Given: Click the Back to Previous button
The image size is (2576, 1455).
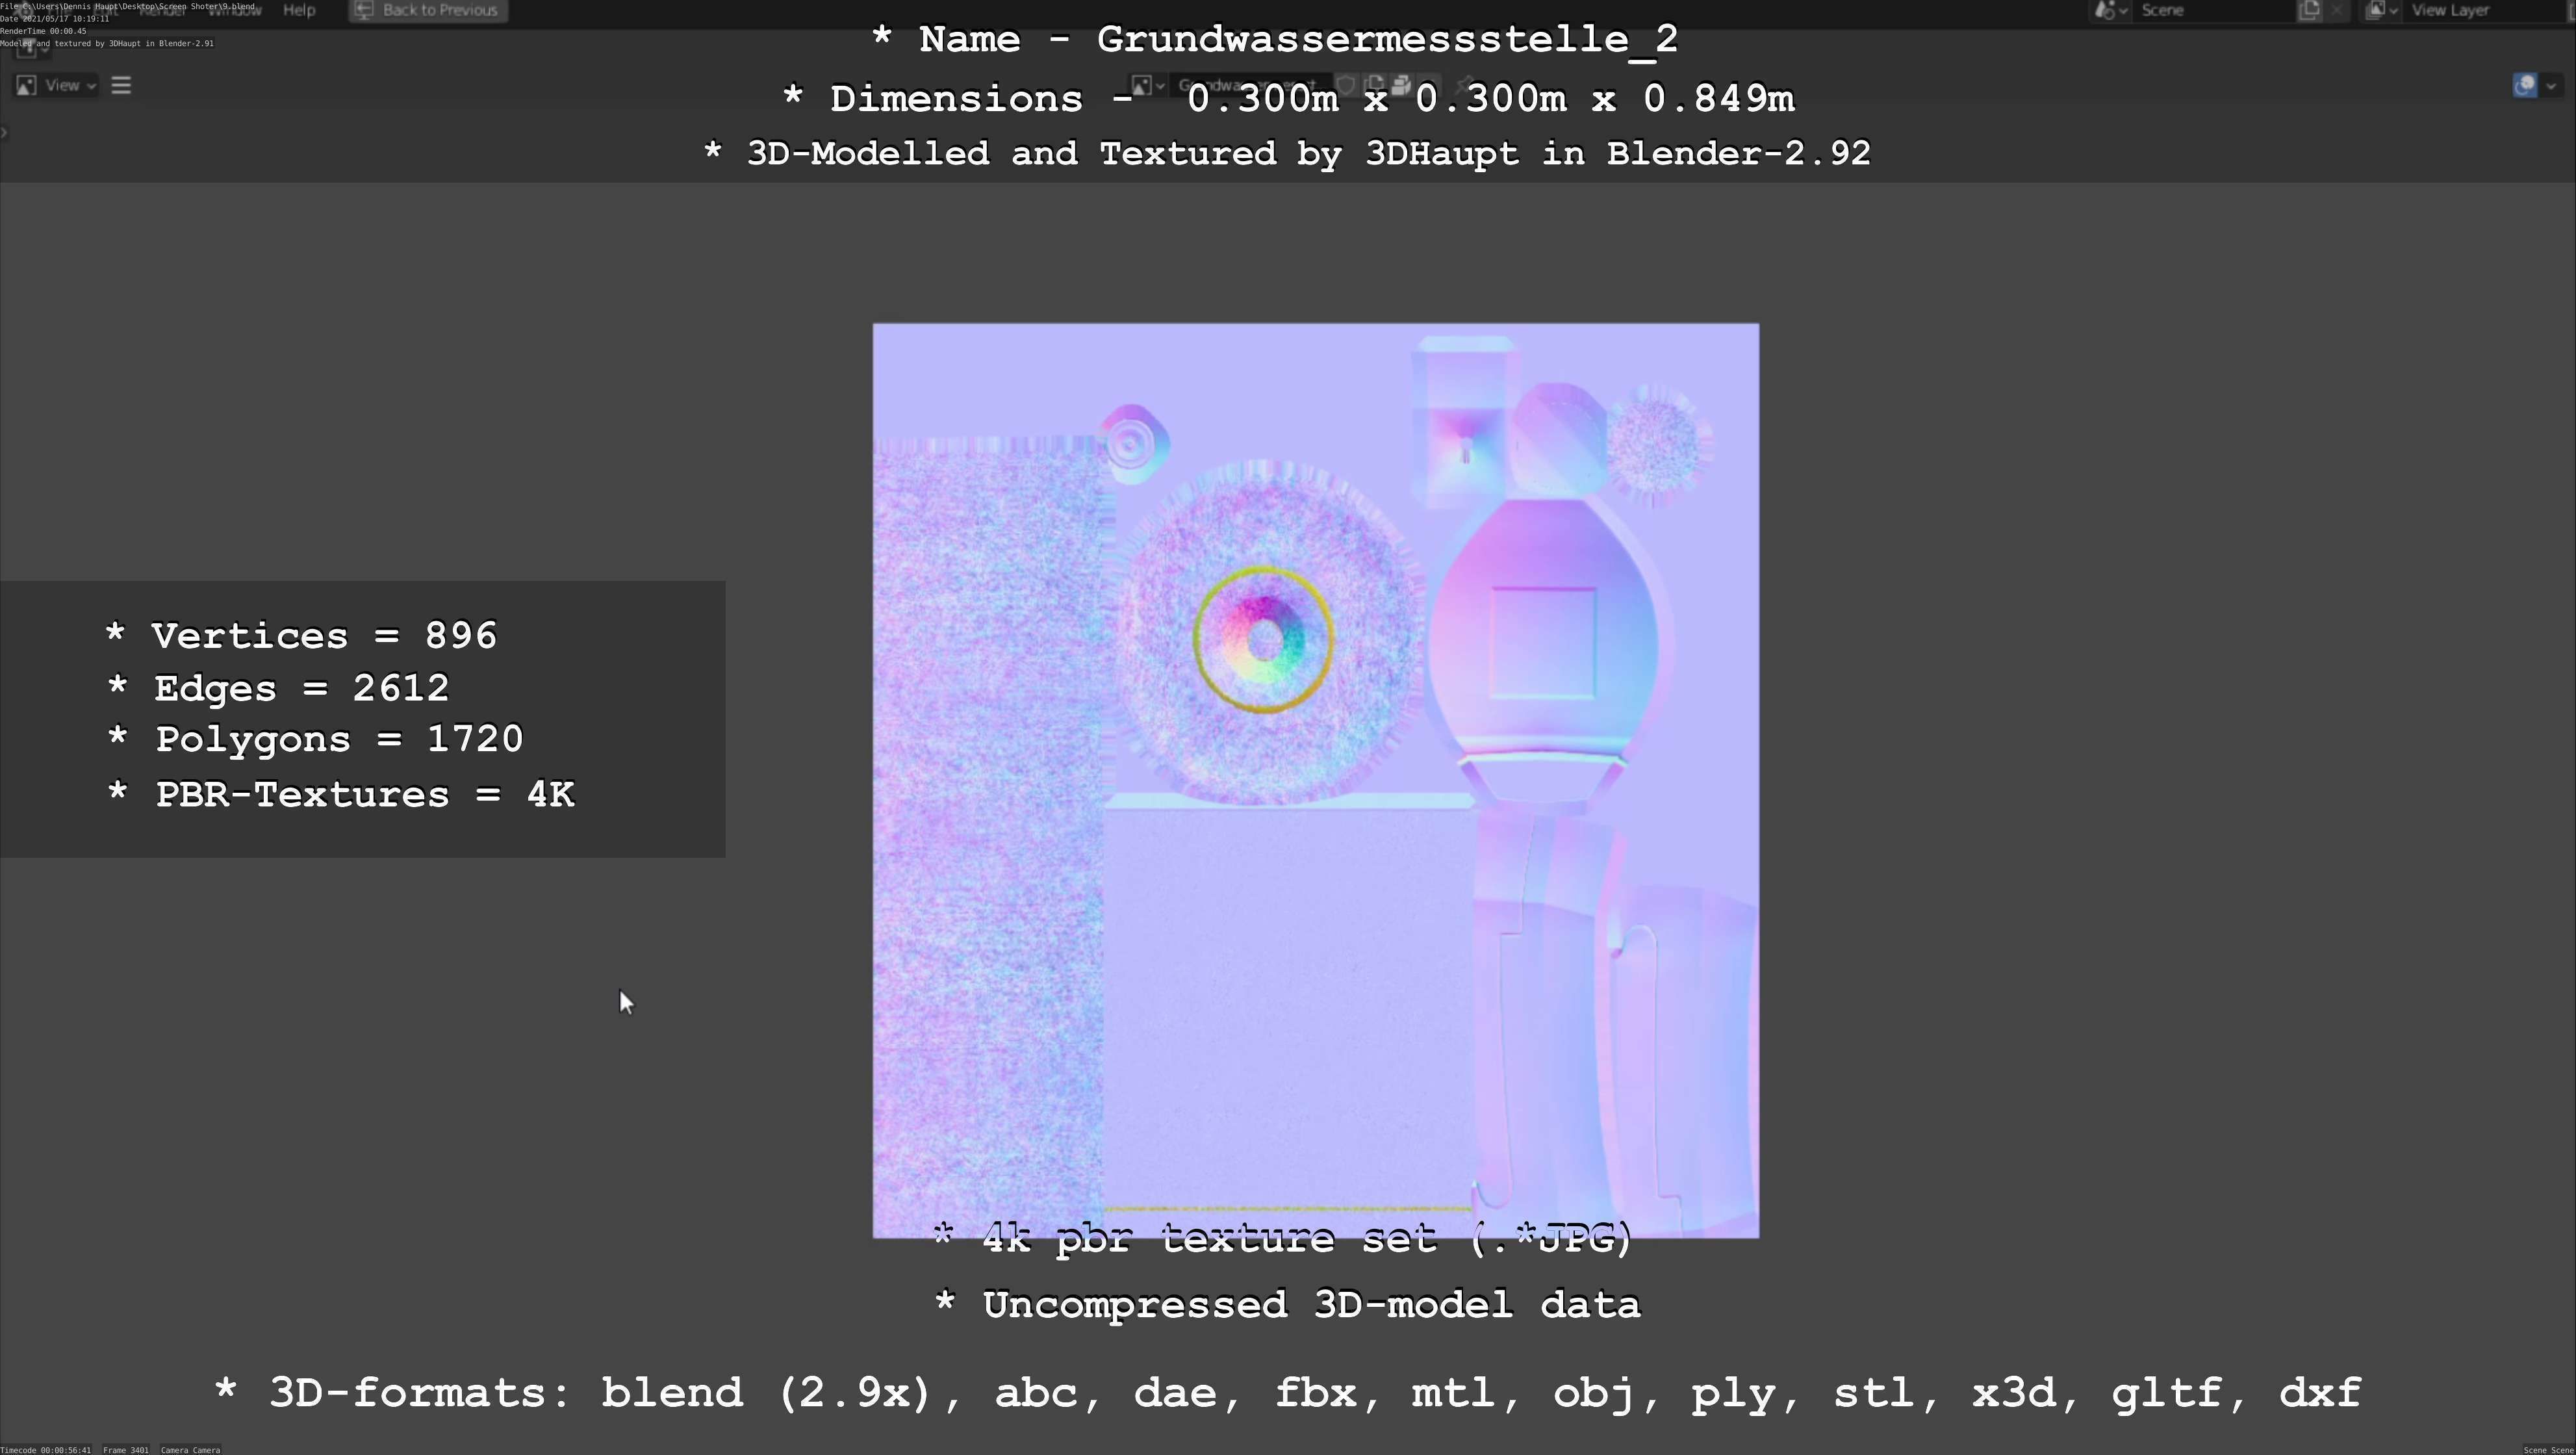Looking at the screenshot, I should coord(428,10).
